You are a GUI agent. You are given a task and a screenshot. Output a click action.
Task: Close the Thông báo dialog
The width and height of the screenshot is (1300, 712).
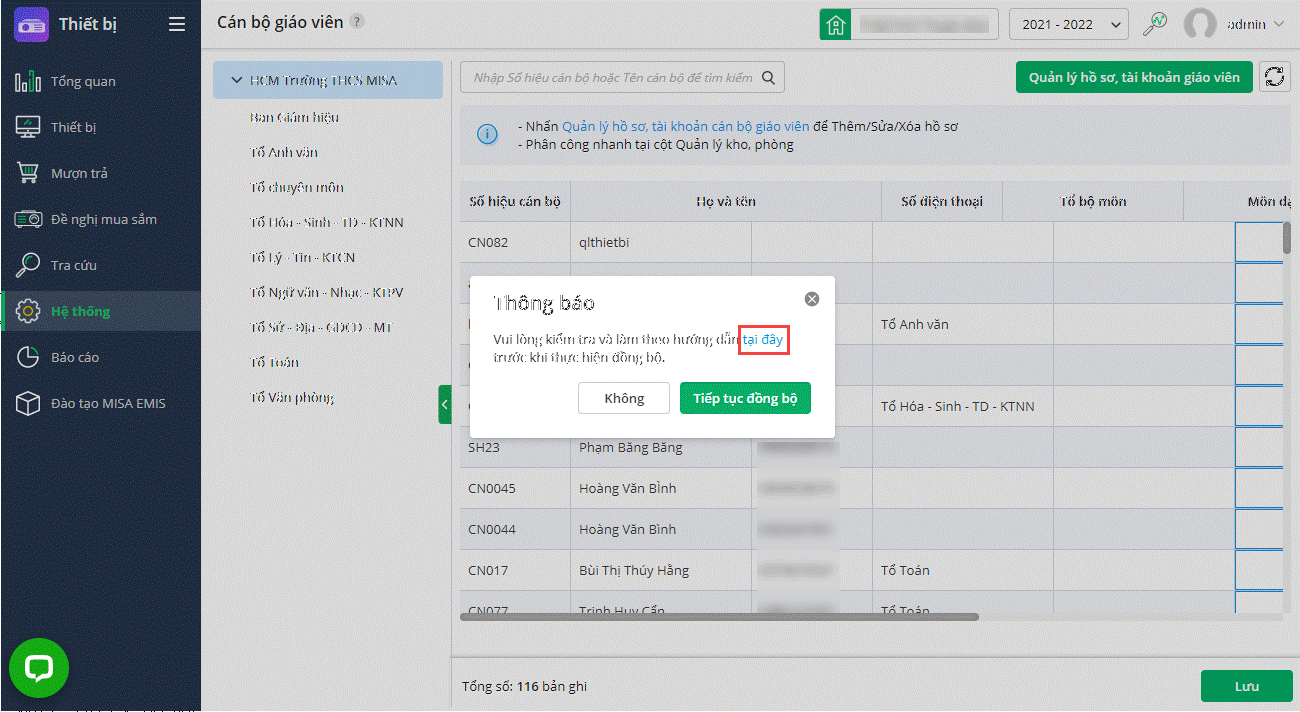tap(812, 298)
